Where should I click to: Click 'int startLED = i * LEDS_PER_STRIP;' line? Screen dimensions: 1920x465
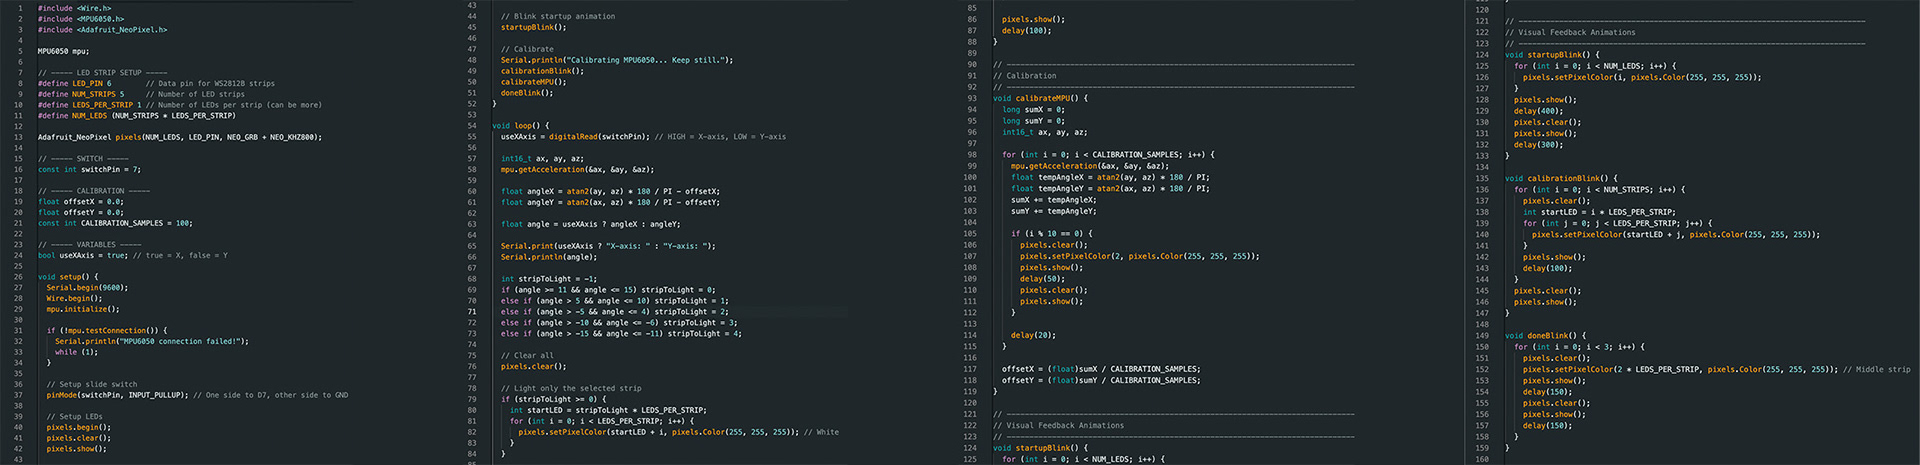[1599, 212]
